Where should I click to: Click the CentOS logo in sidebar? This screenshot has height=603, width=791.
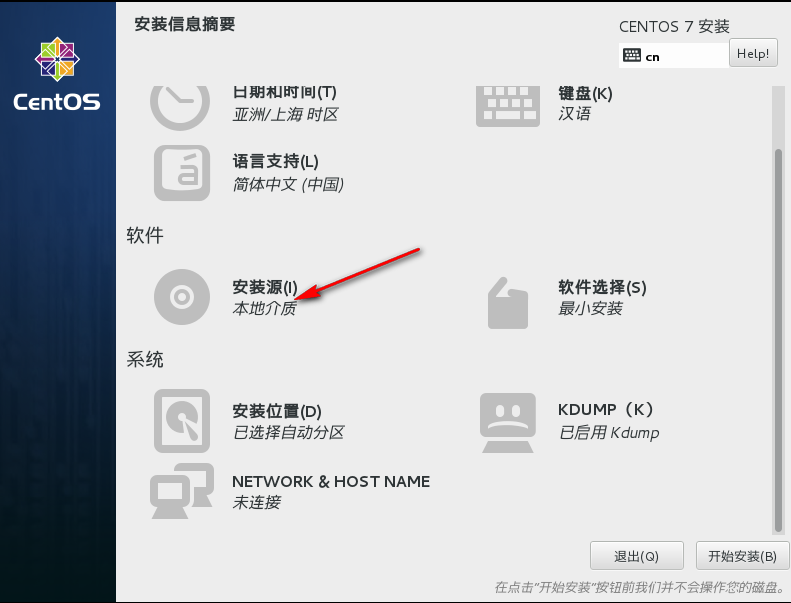57,74
